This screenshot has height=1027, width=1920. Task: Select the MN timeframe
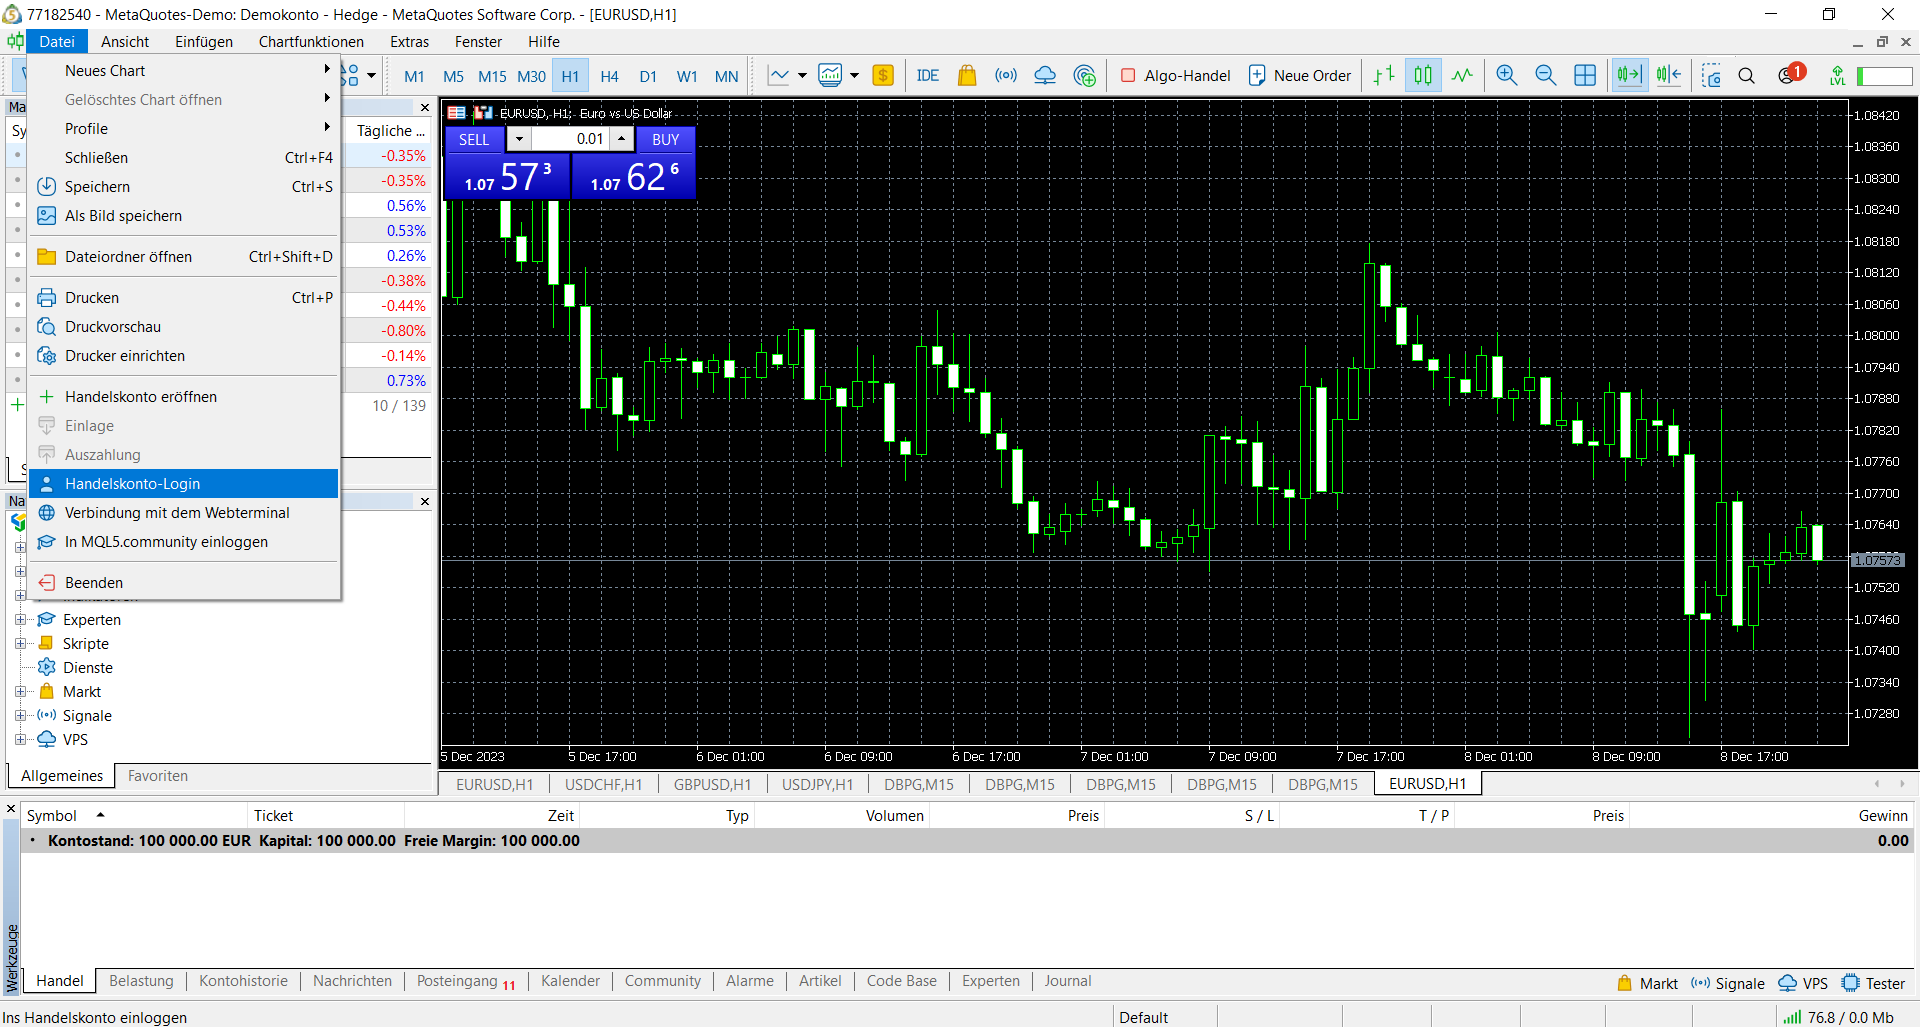726,76
